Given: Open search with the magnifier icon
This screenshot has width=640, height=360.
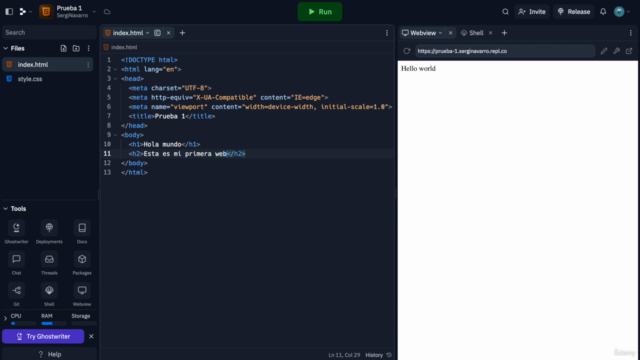Looking at the screenshot, I should [505, 12].
